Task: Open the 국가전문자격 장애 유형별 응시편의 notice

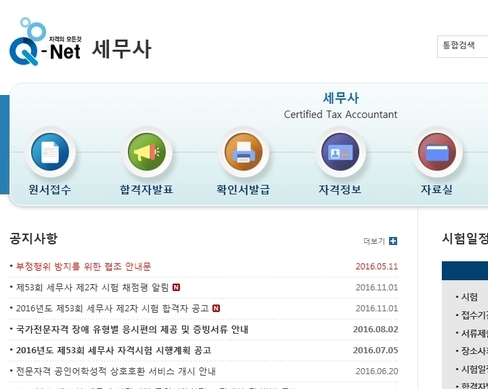Action: point(132,329)
